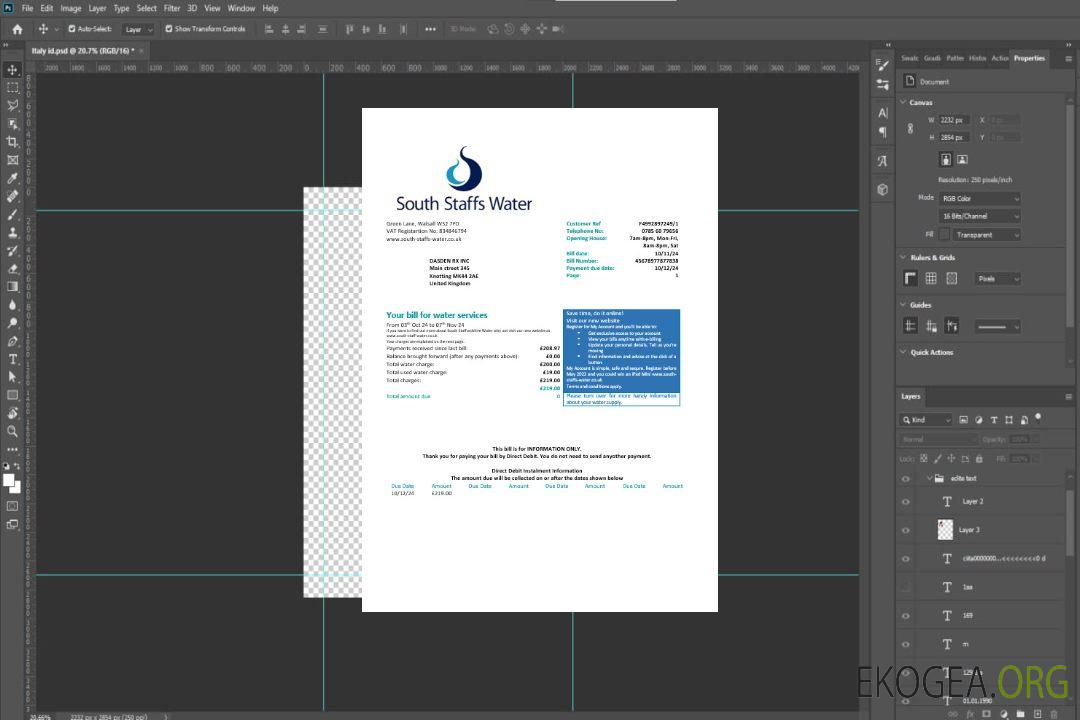This screenshot has width=1080, height=720.
Task: Toggle Show Transform Controls checkbox
Action: click(169, 29)
